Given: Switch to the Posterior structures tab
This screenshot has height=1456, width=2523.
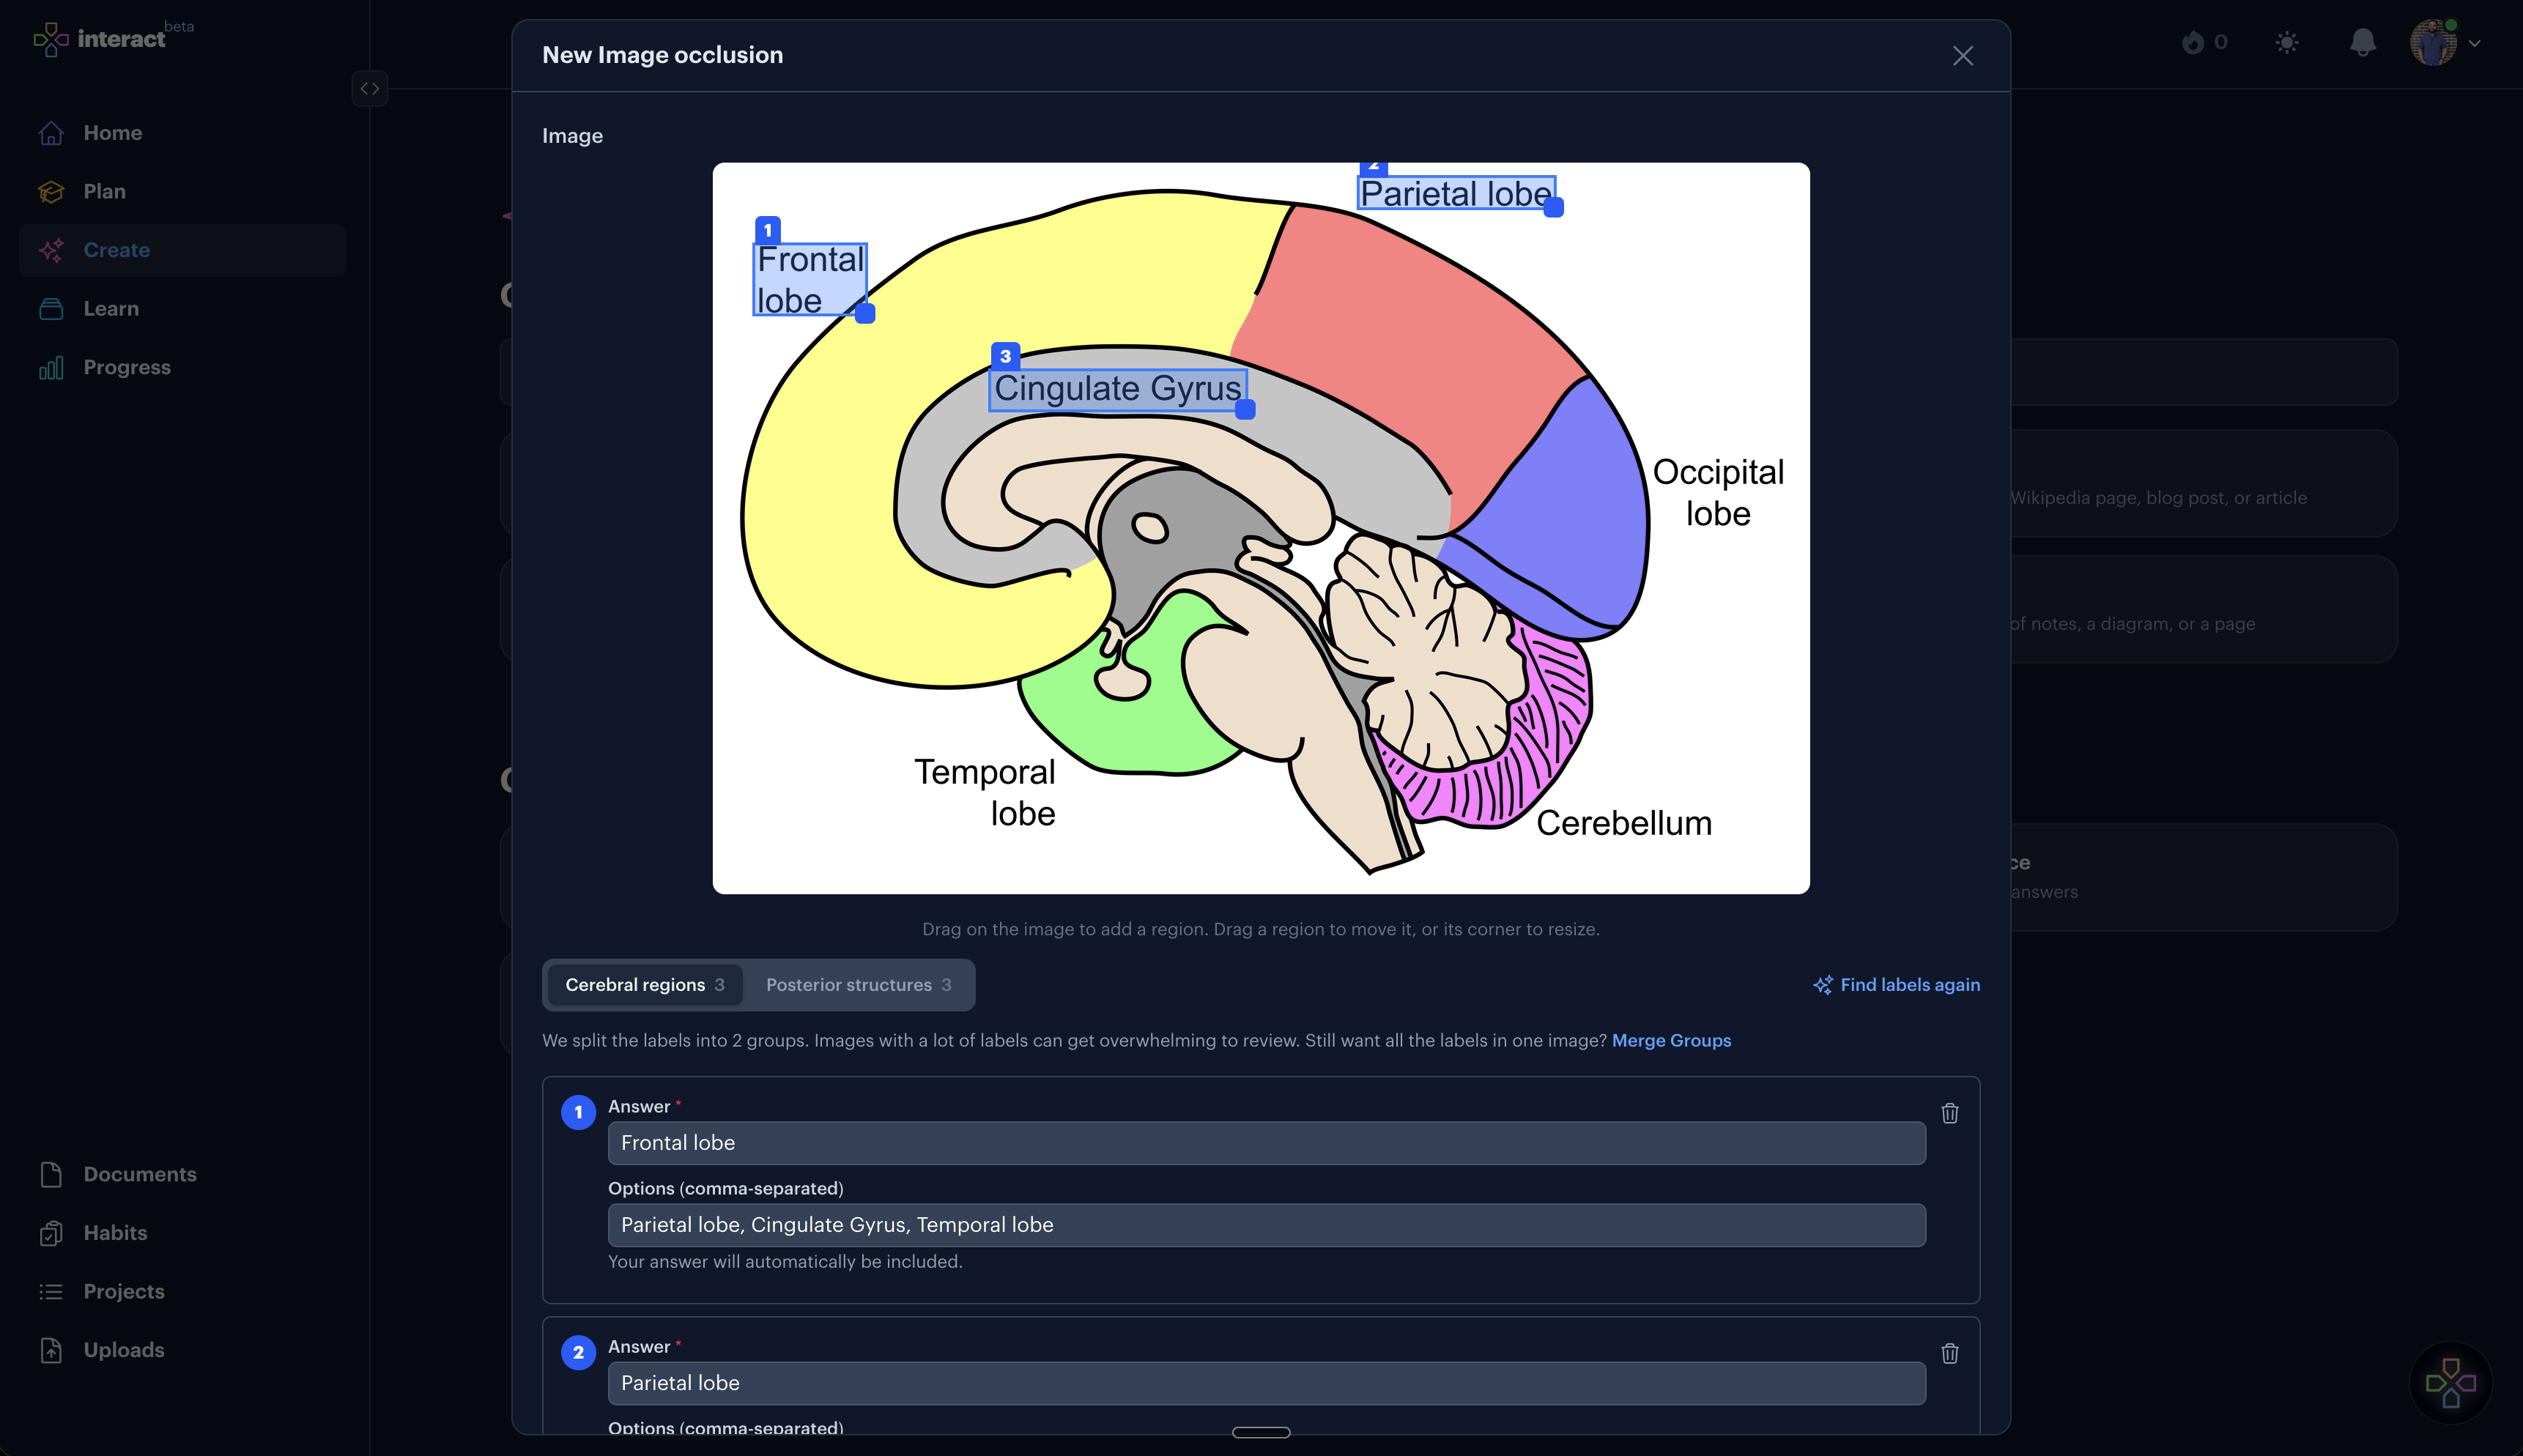Looking at the screenshot, I should [x=858, y=985].
